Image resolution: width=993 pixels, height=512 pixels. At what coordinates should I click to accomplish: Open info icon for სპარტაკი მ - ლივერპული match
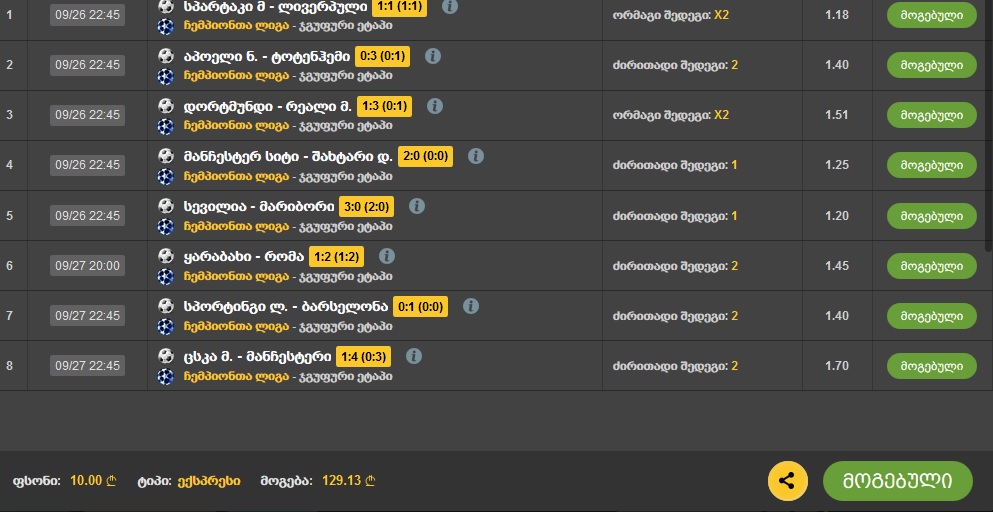(x=450, y=6)
